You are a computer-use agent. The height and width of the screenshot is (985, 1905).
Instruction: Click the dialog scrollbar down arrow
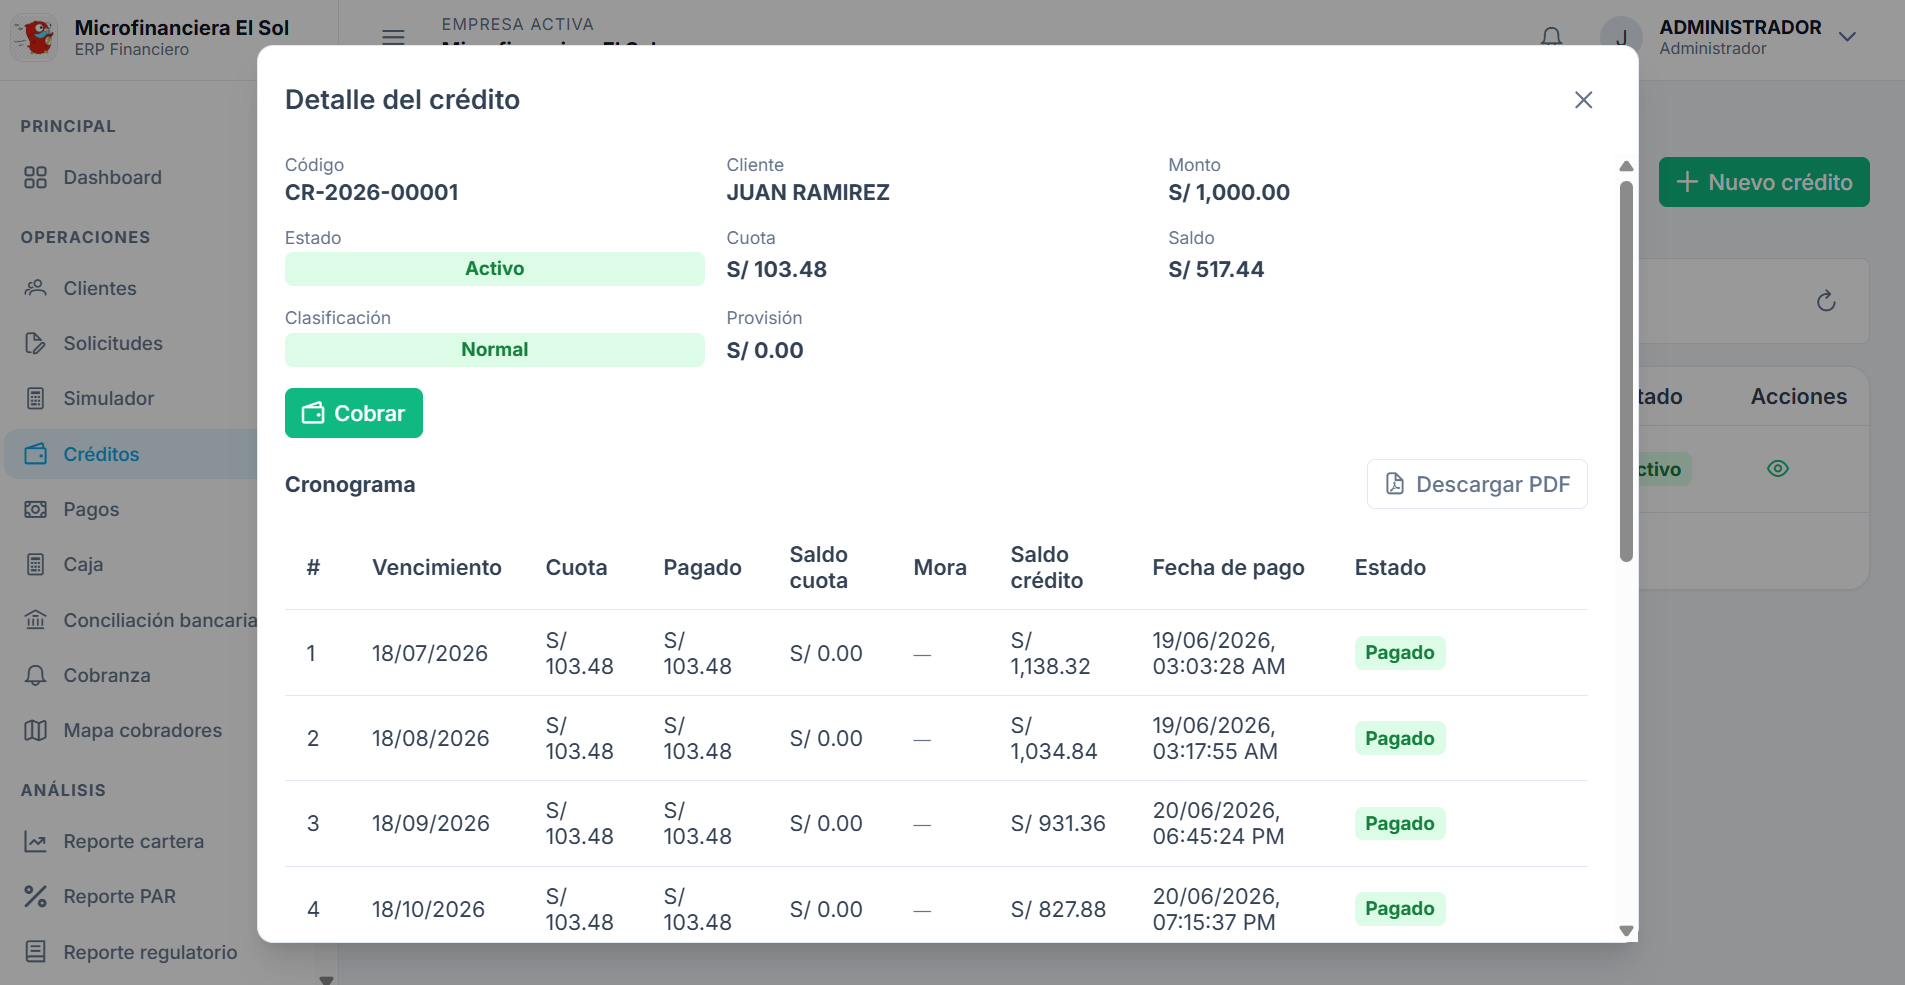[x=1626, y=930]
